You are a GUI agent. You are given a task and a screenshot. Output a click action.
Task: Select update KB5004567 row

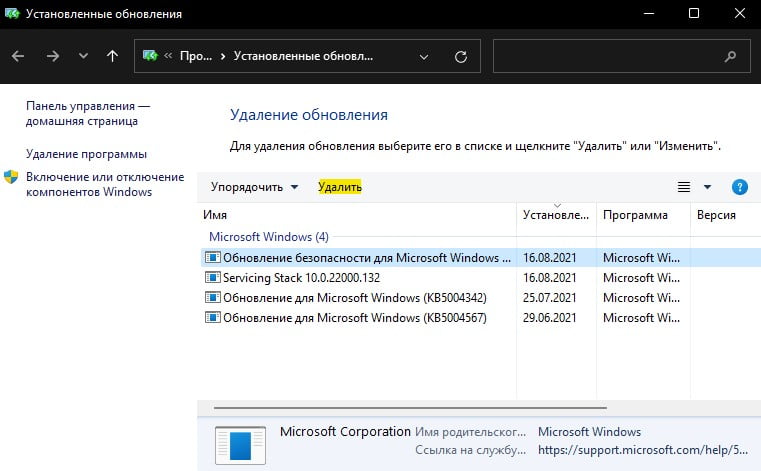[x=480, y=318]
